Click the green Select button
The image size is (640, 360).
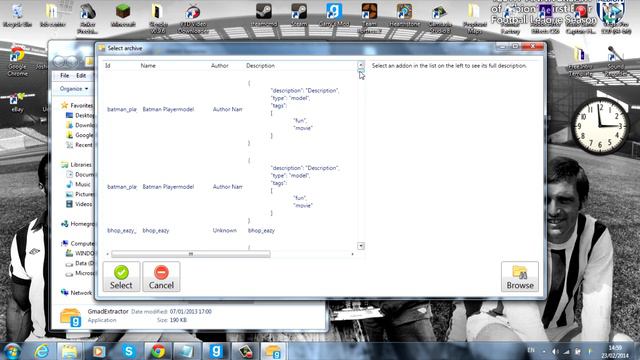point(121,277)
